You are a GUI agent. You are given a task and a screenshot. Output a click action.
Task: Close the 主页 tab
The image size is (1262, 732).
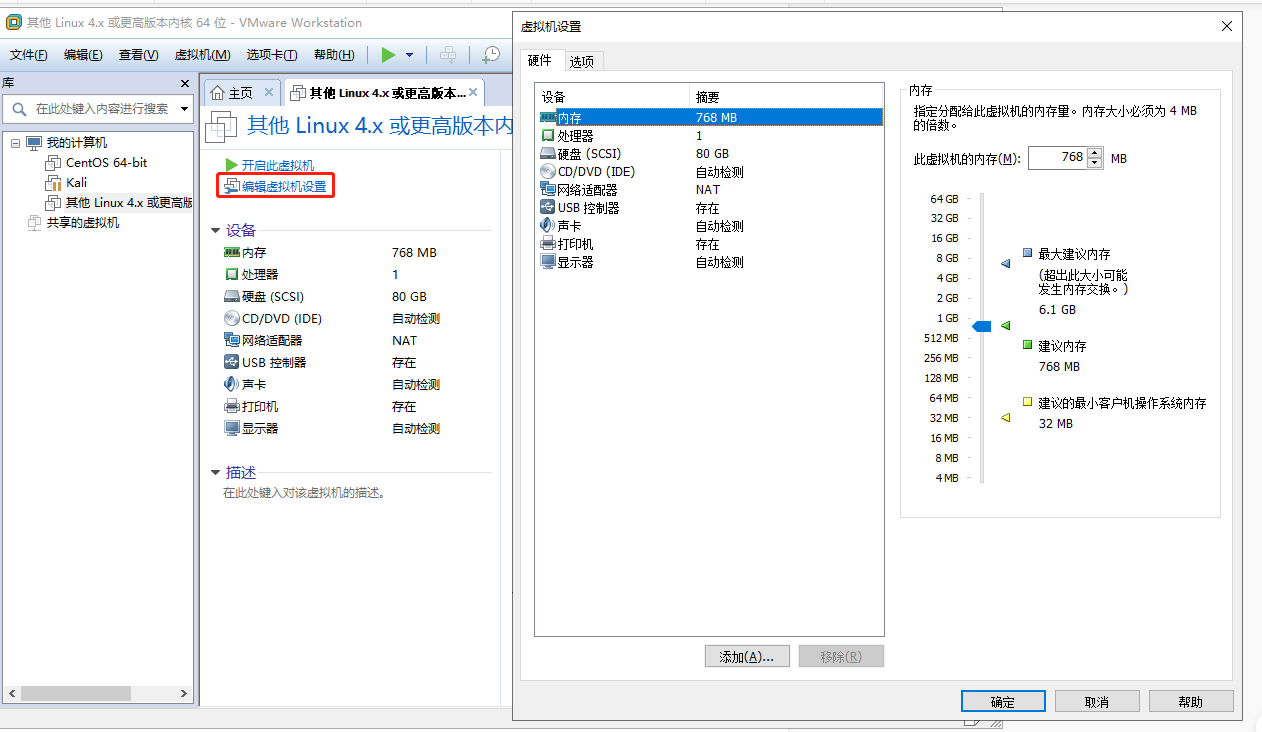268,92
